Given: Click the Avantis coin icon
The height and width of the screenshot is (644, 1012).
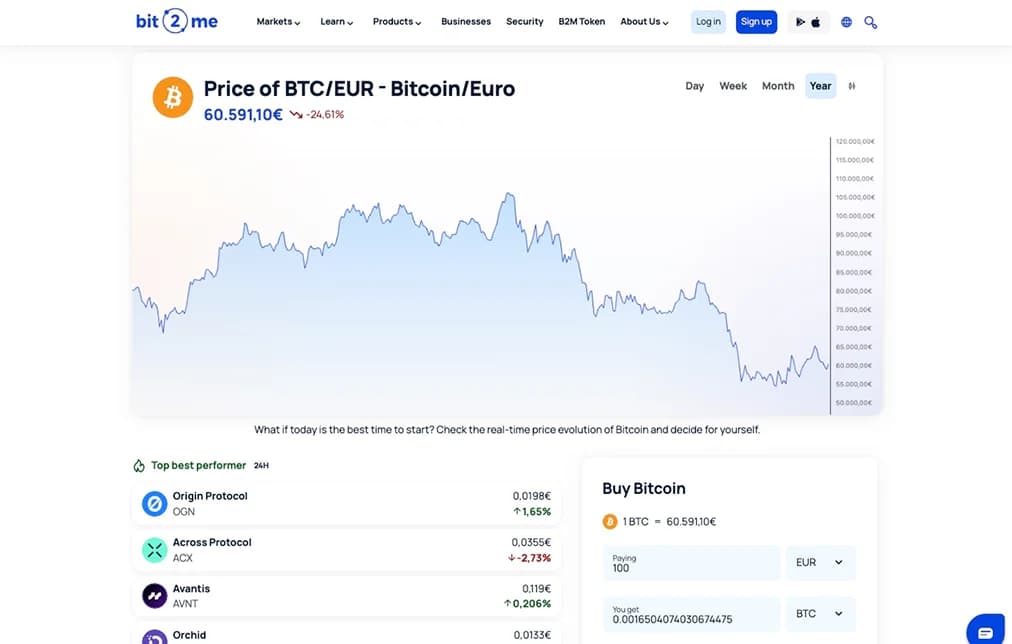Looking at the screenshot, I should pyautogui.click(x=154, y=596).
